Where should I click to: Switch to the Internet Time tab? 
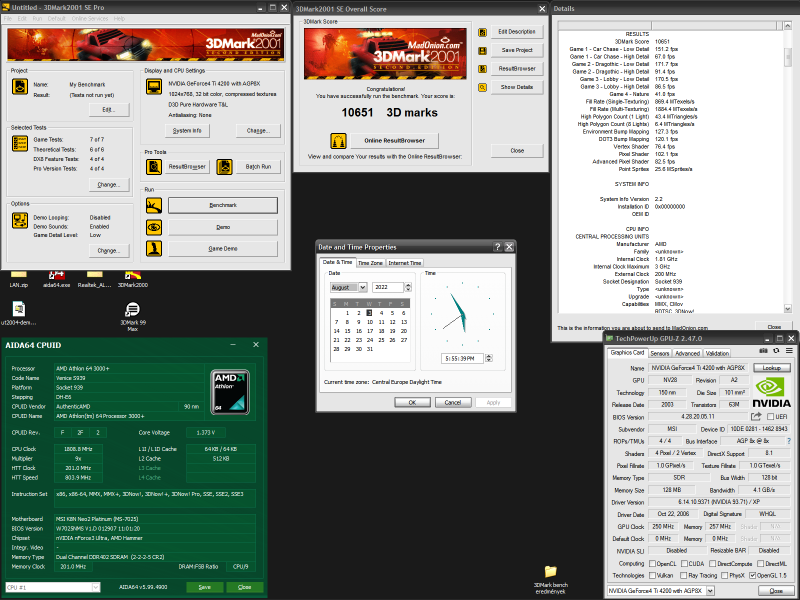point(405,263)
